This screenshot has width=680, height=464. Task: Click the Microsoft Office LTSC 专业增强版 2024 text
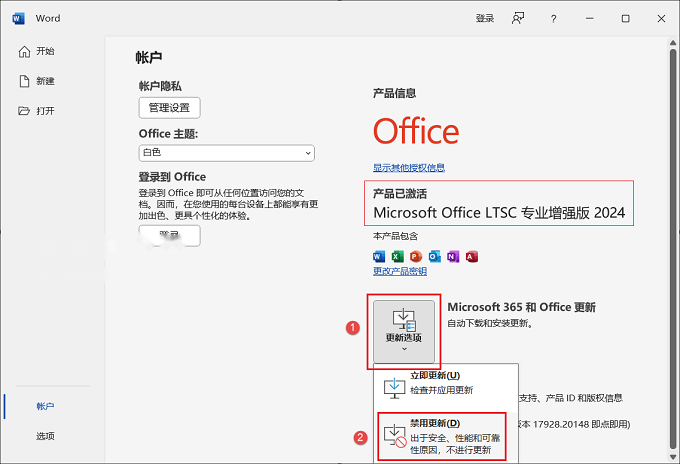[499, 213]
